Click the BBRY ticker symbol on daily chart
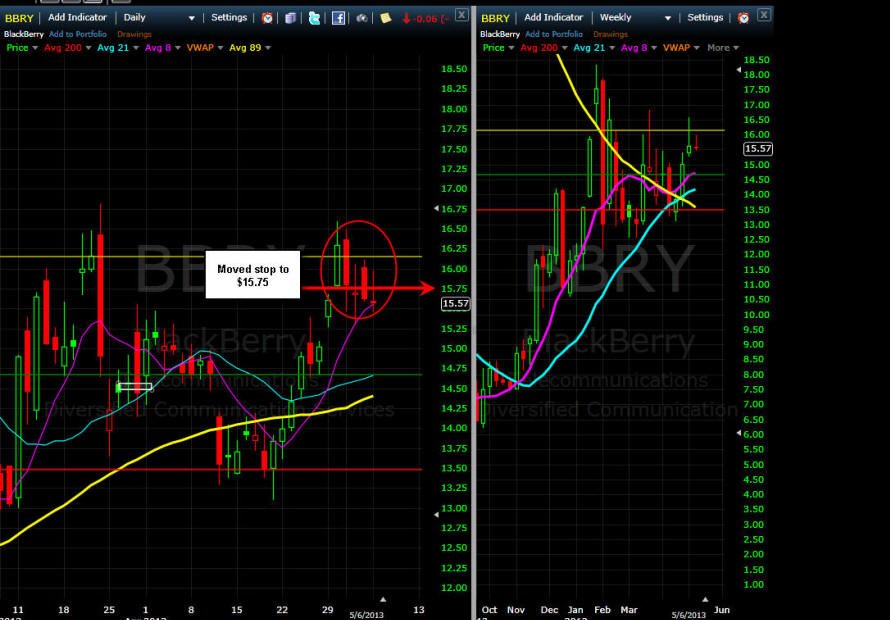 tap(19, 18)
